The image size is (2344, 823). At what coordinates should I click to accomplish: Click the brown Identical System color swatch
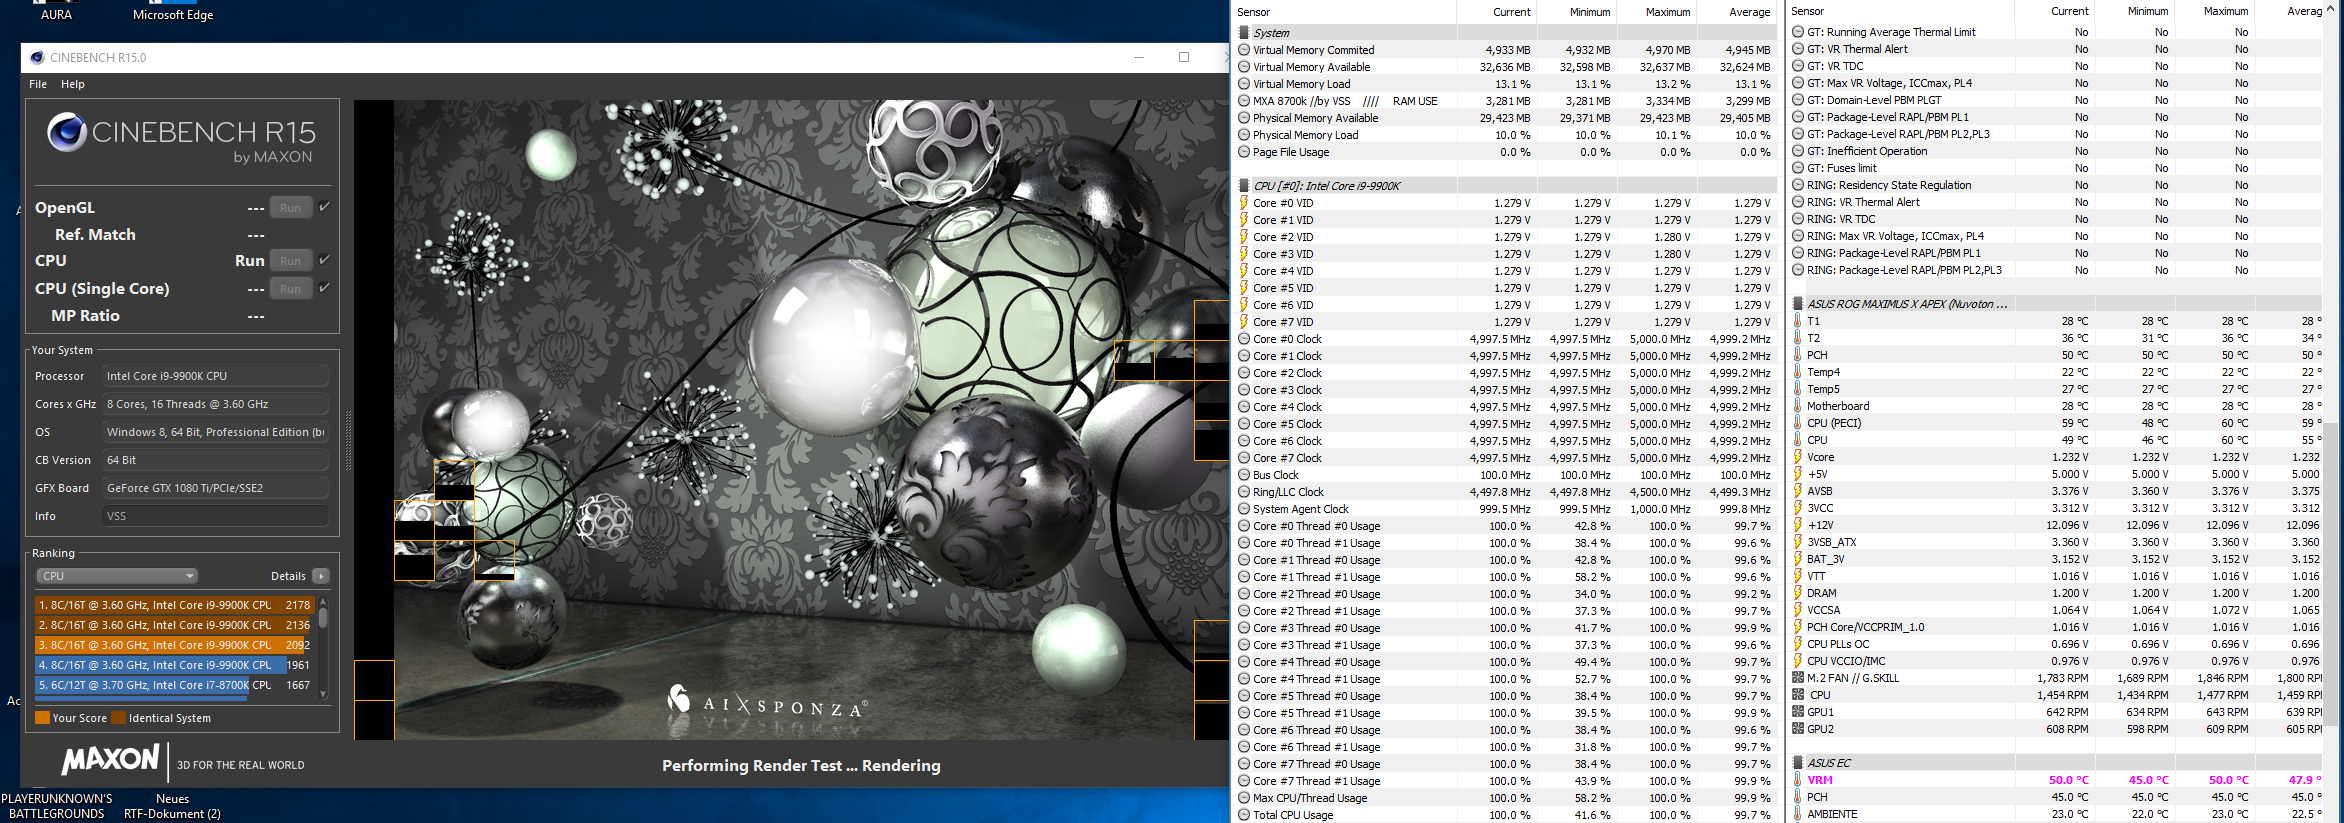click(118, 718)
